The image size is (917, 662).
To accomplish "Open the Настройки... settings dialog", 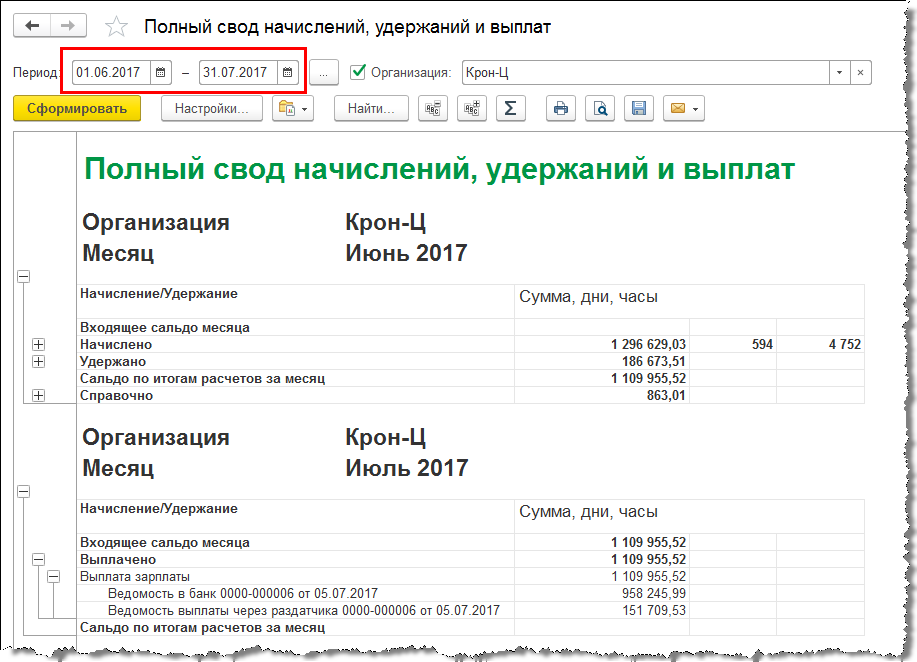I will point(212,109).
